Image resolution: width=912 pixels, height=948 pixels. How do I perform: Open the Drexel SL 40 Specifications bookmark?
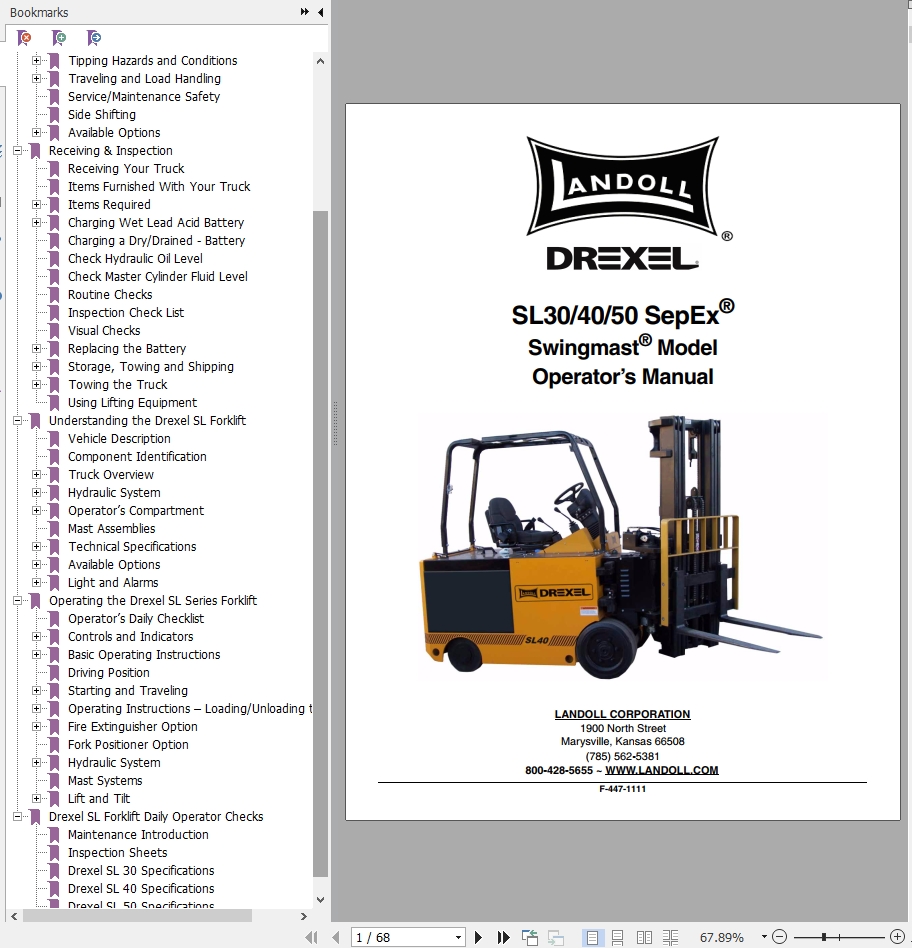pyautogui.click(x=142, y=889)
